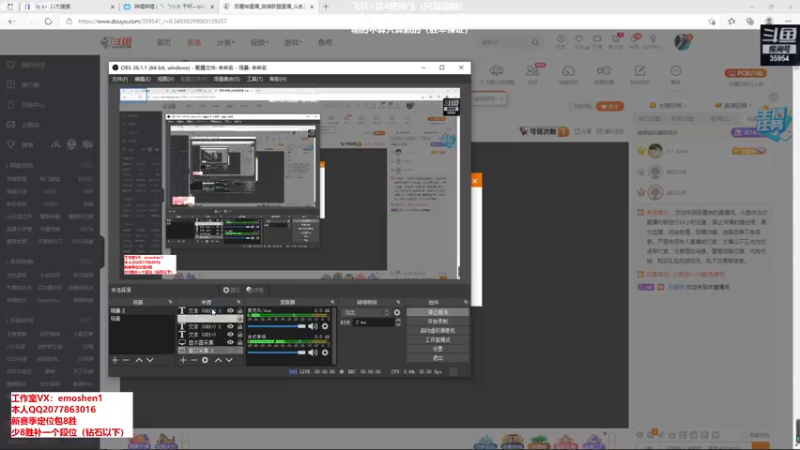Toggle visibility eye of 文本 (GDI+) 2 source
This screenshot has width=800, height=450.
230,327
